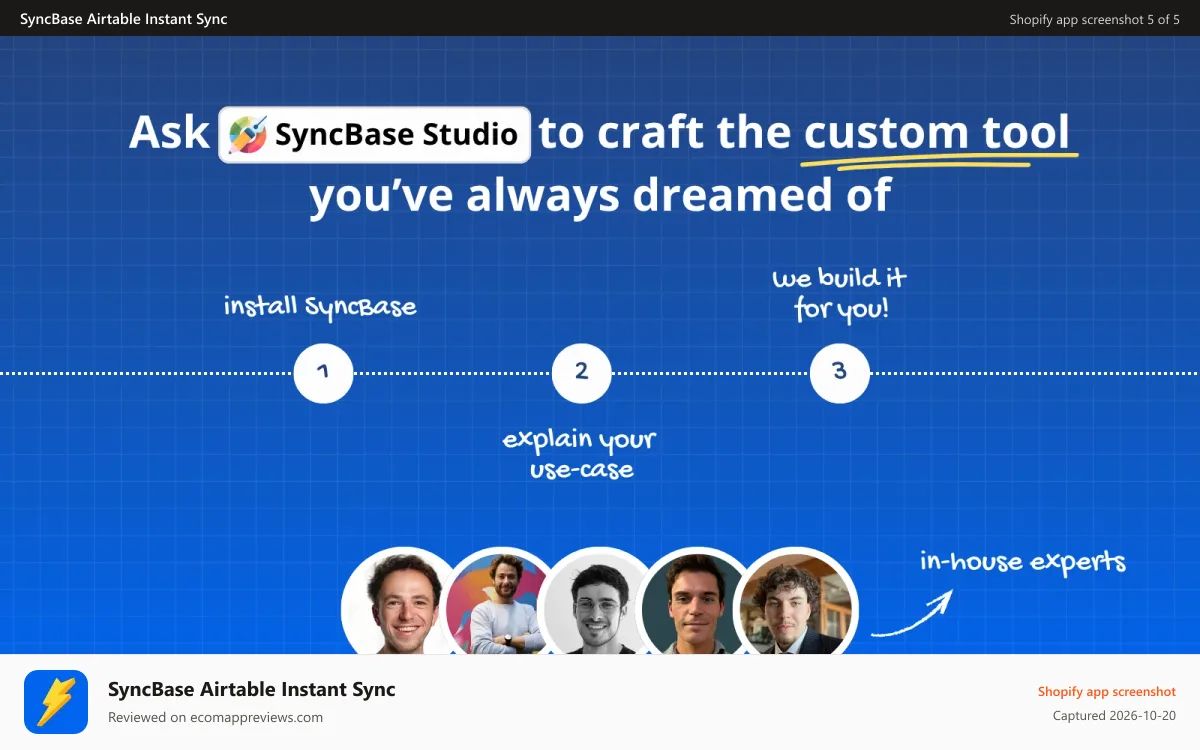This screenshot has height=750, width=1200.
Task: Click "you've always dreamed of" headline line
Action: pyautogui.click(x=600, y=195)
